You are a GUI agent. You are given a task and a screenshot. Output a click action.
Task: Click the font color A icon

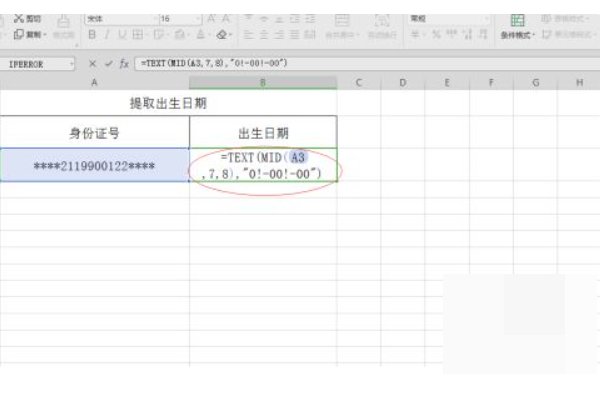click(201, 35)
